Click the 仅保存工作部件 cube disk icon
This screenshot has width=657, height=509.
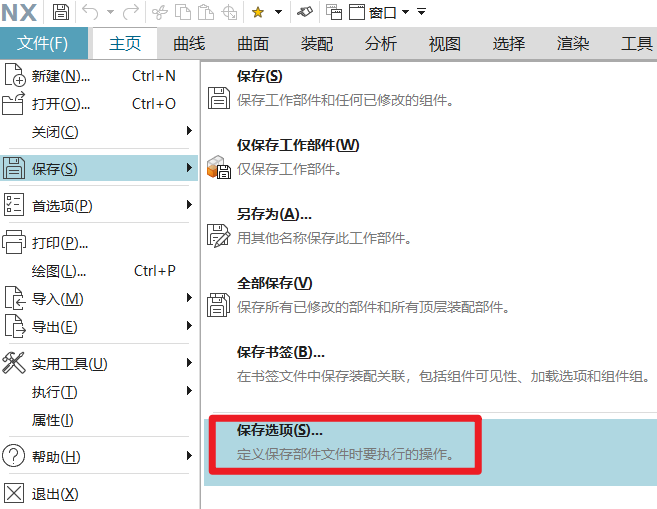(219, 167)
